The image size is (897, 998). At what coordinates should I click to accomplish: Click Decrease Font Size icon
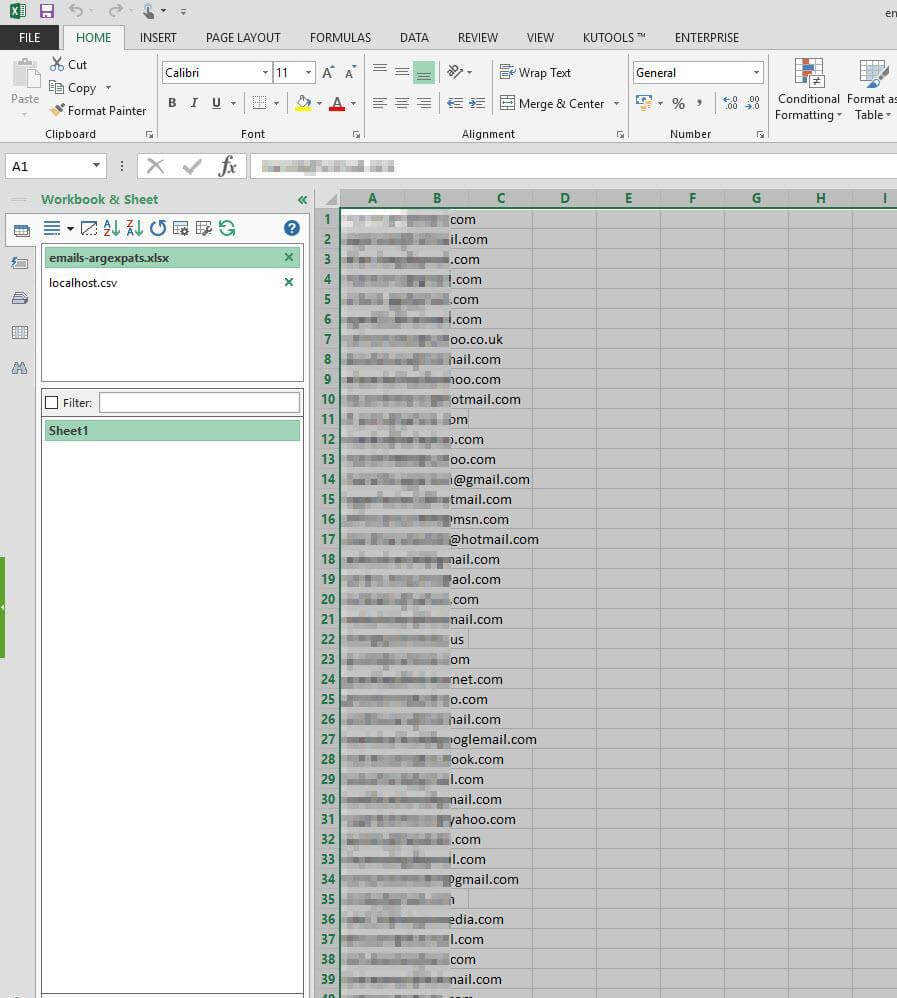coord(350,73)
